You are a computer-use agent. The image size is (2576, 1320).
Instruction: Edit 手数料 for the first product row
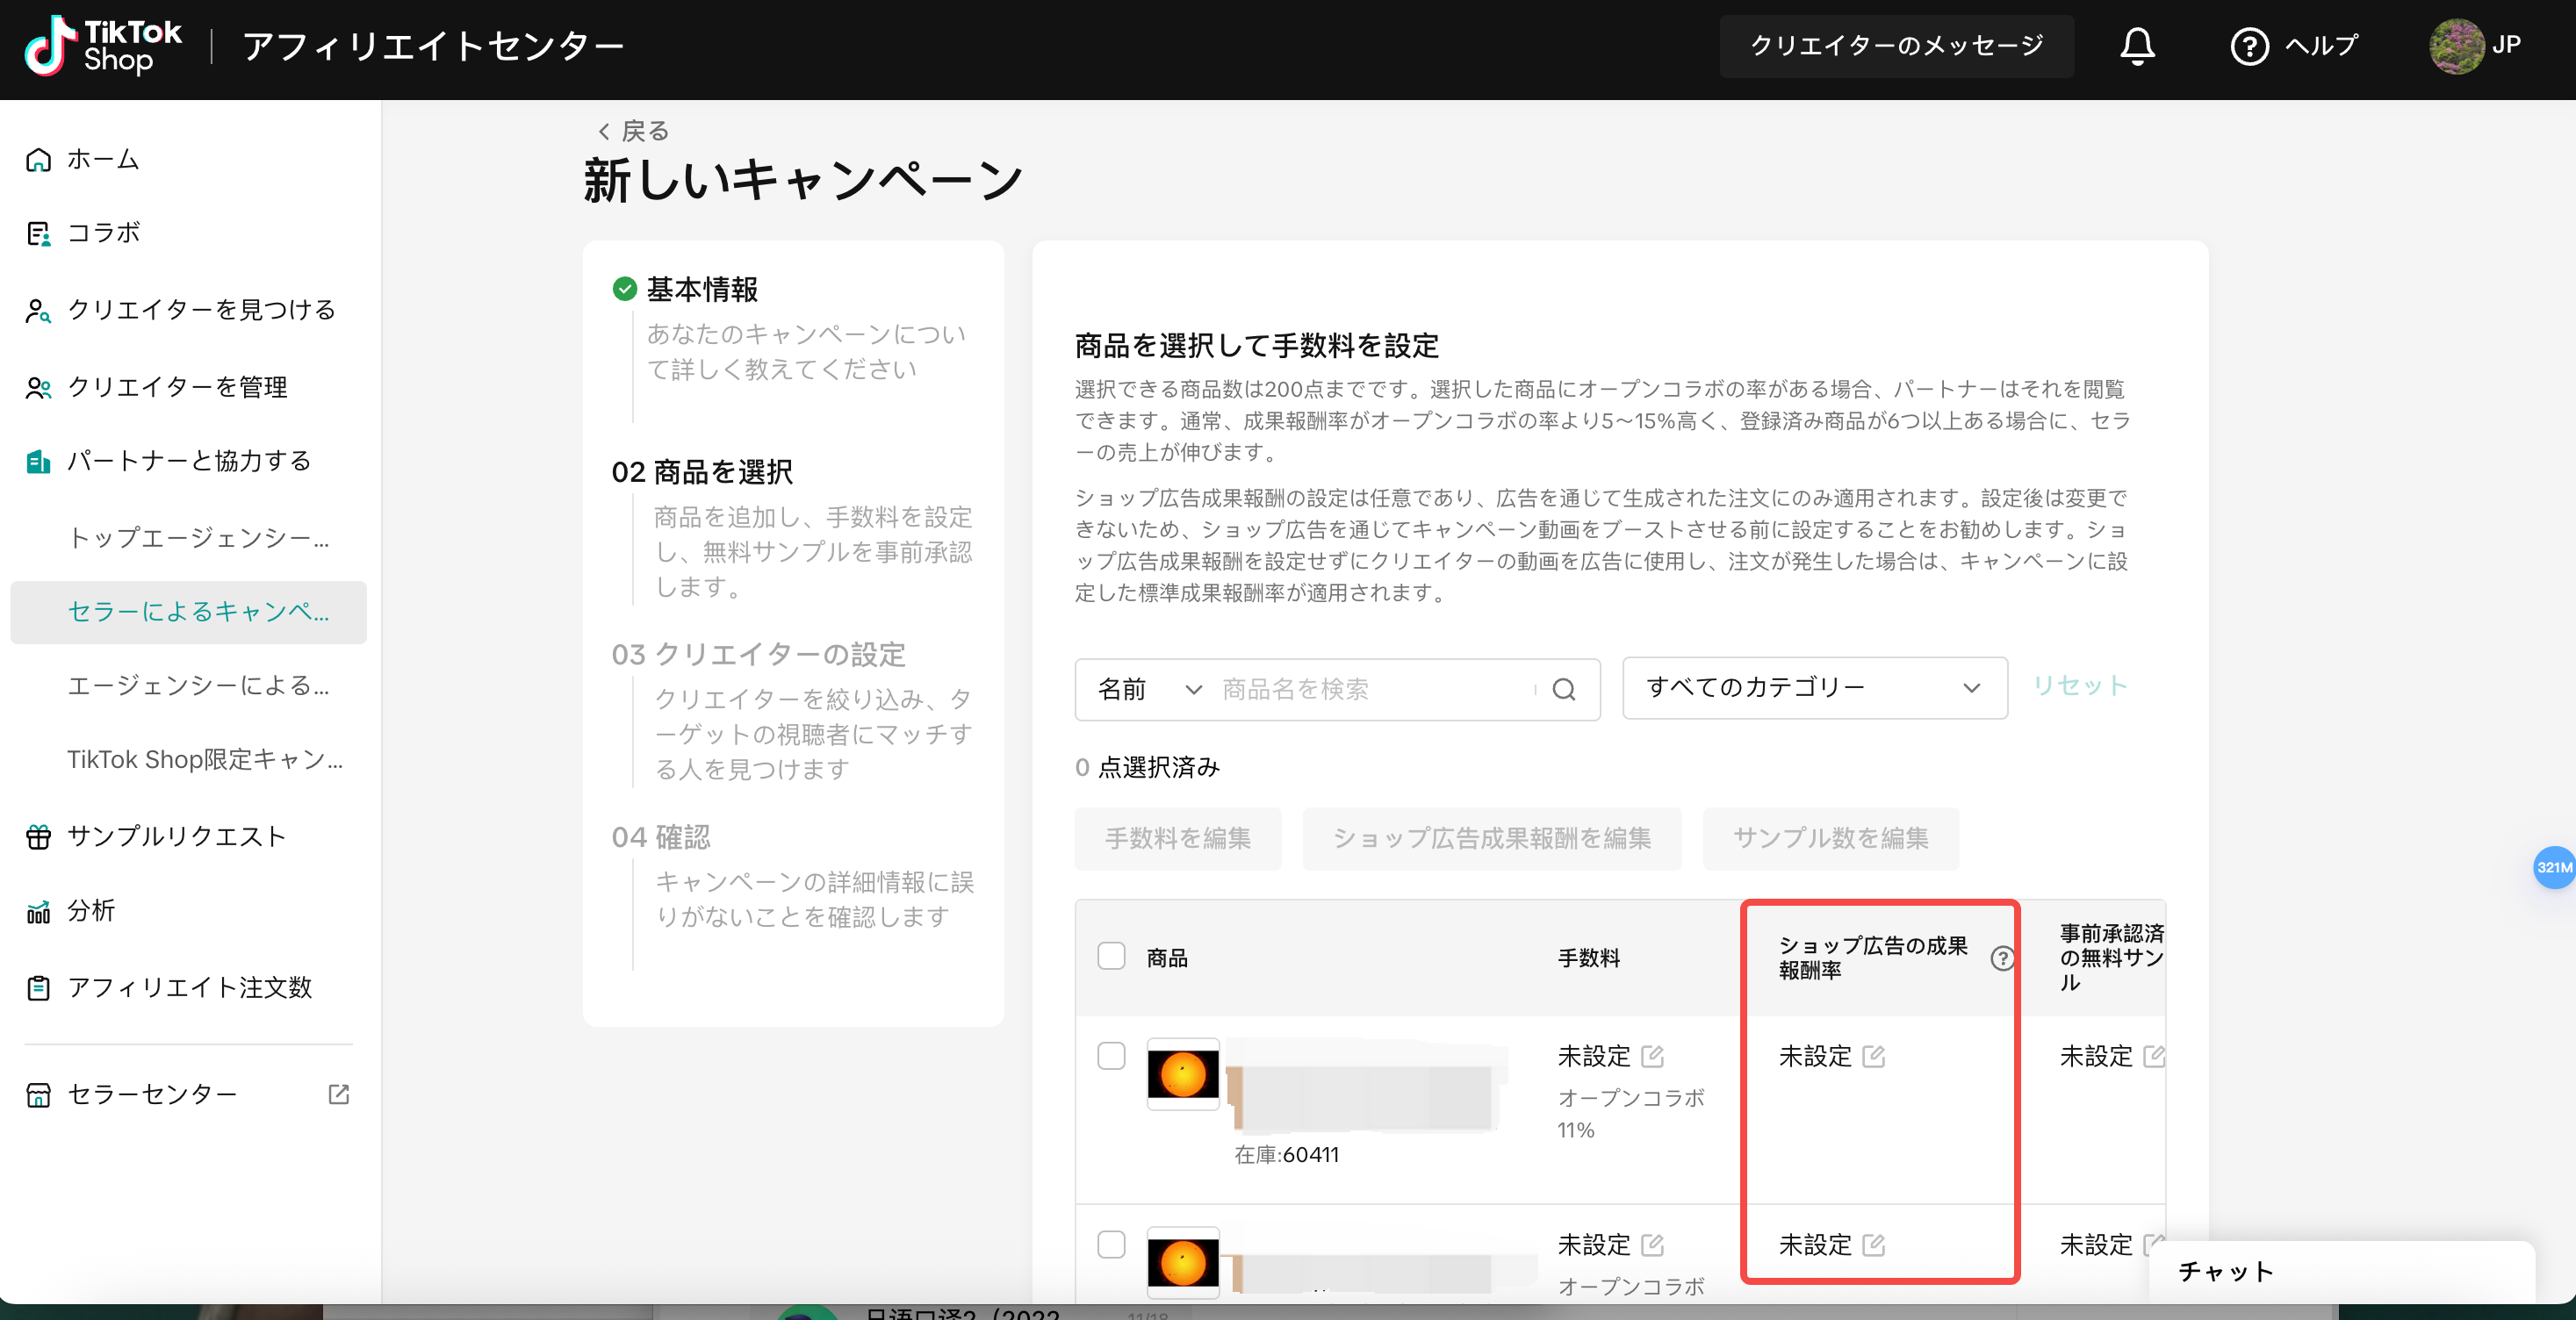point(1652,1056)
